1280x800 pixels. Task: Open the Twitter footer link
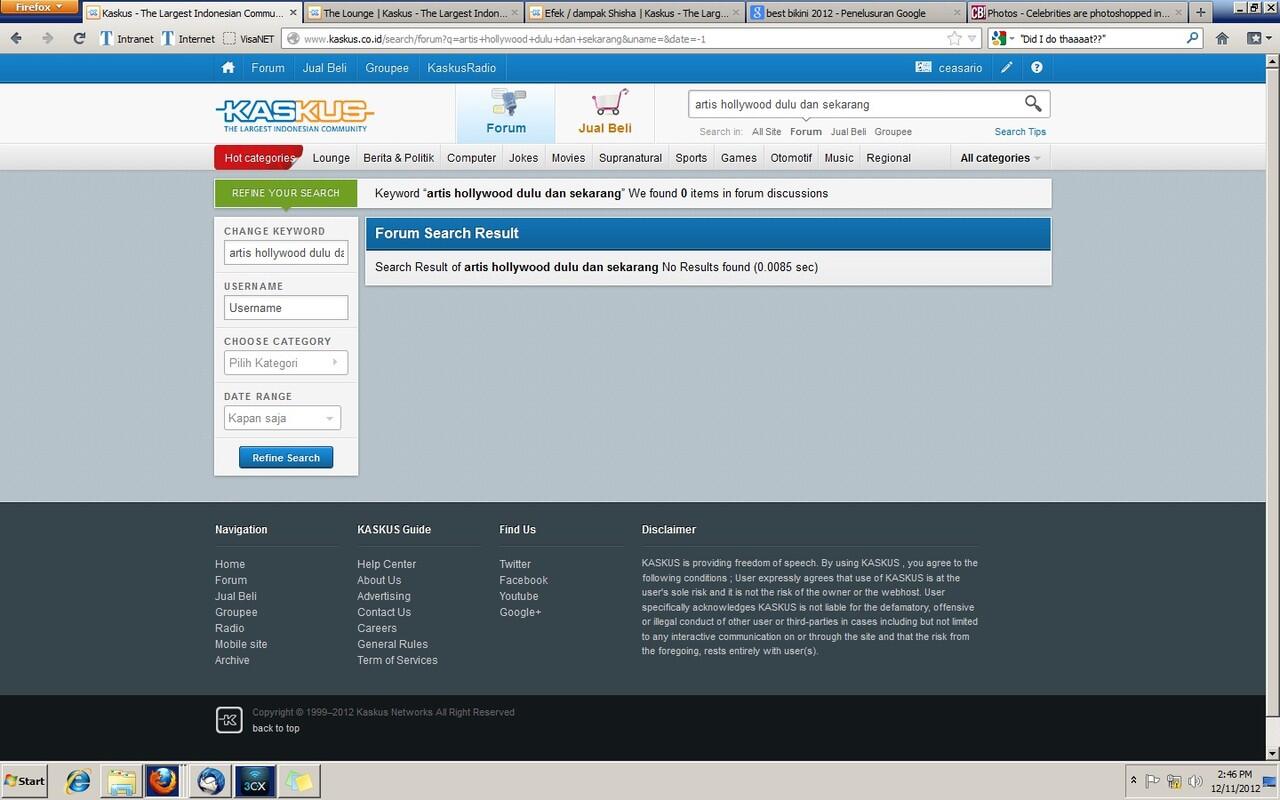click(515, 564)
